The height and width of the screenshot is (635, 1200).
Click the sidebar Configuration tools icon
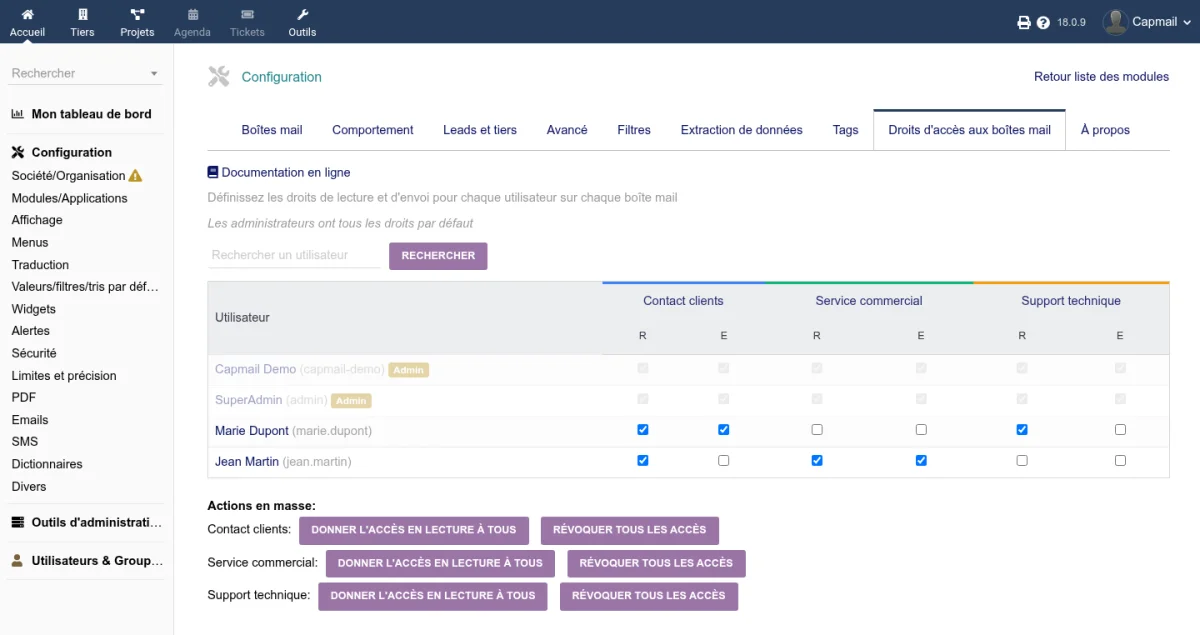(x=18, y=153)
